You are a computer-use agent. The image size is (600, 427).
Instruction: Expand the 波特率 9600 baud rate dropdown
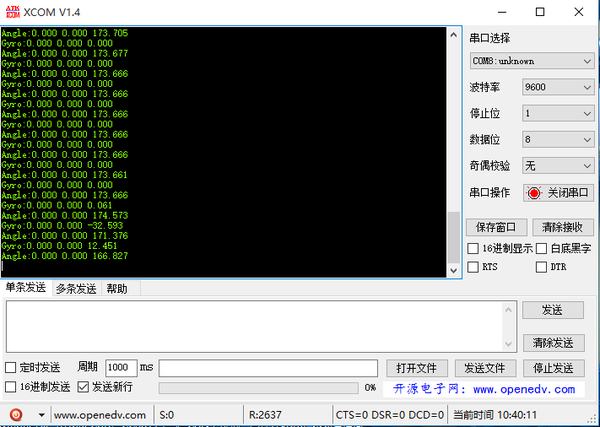(x=558, y=87)
